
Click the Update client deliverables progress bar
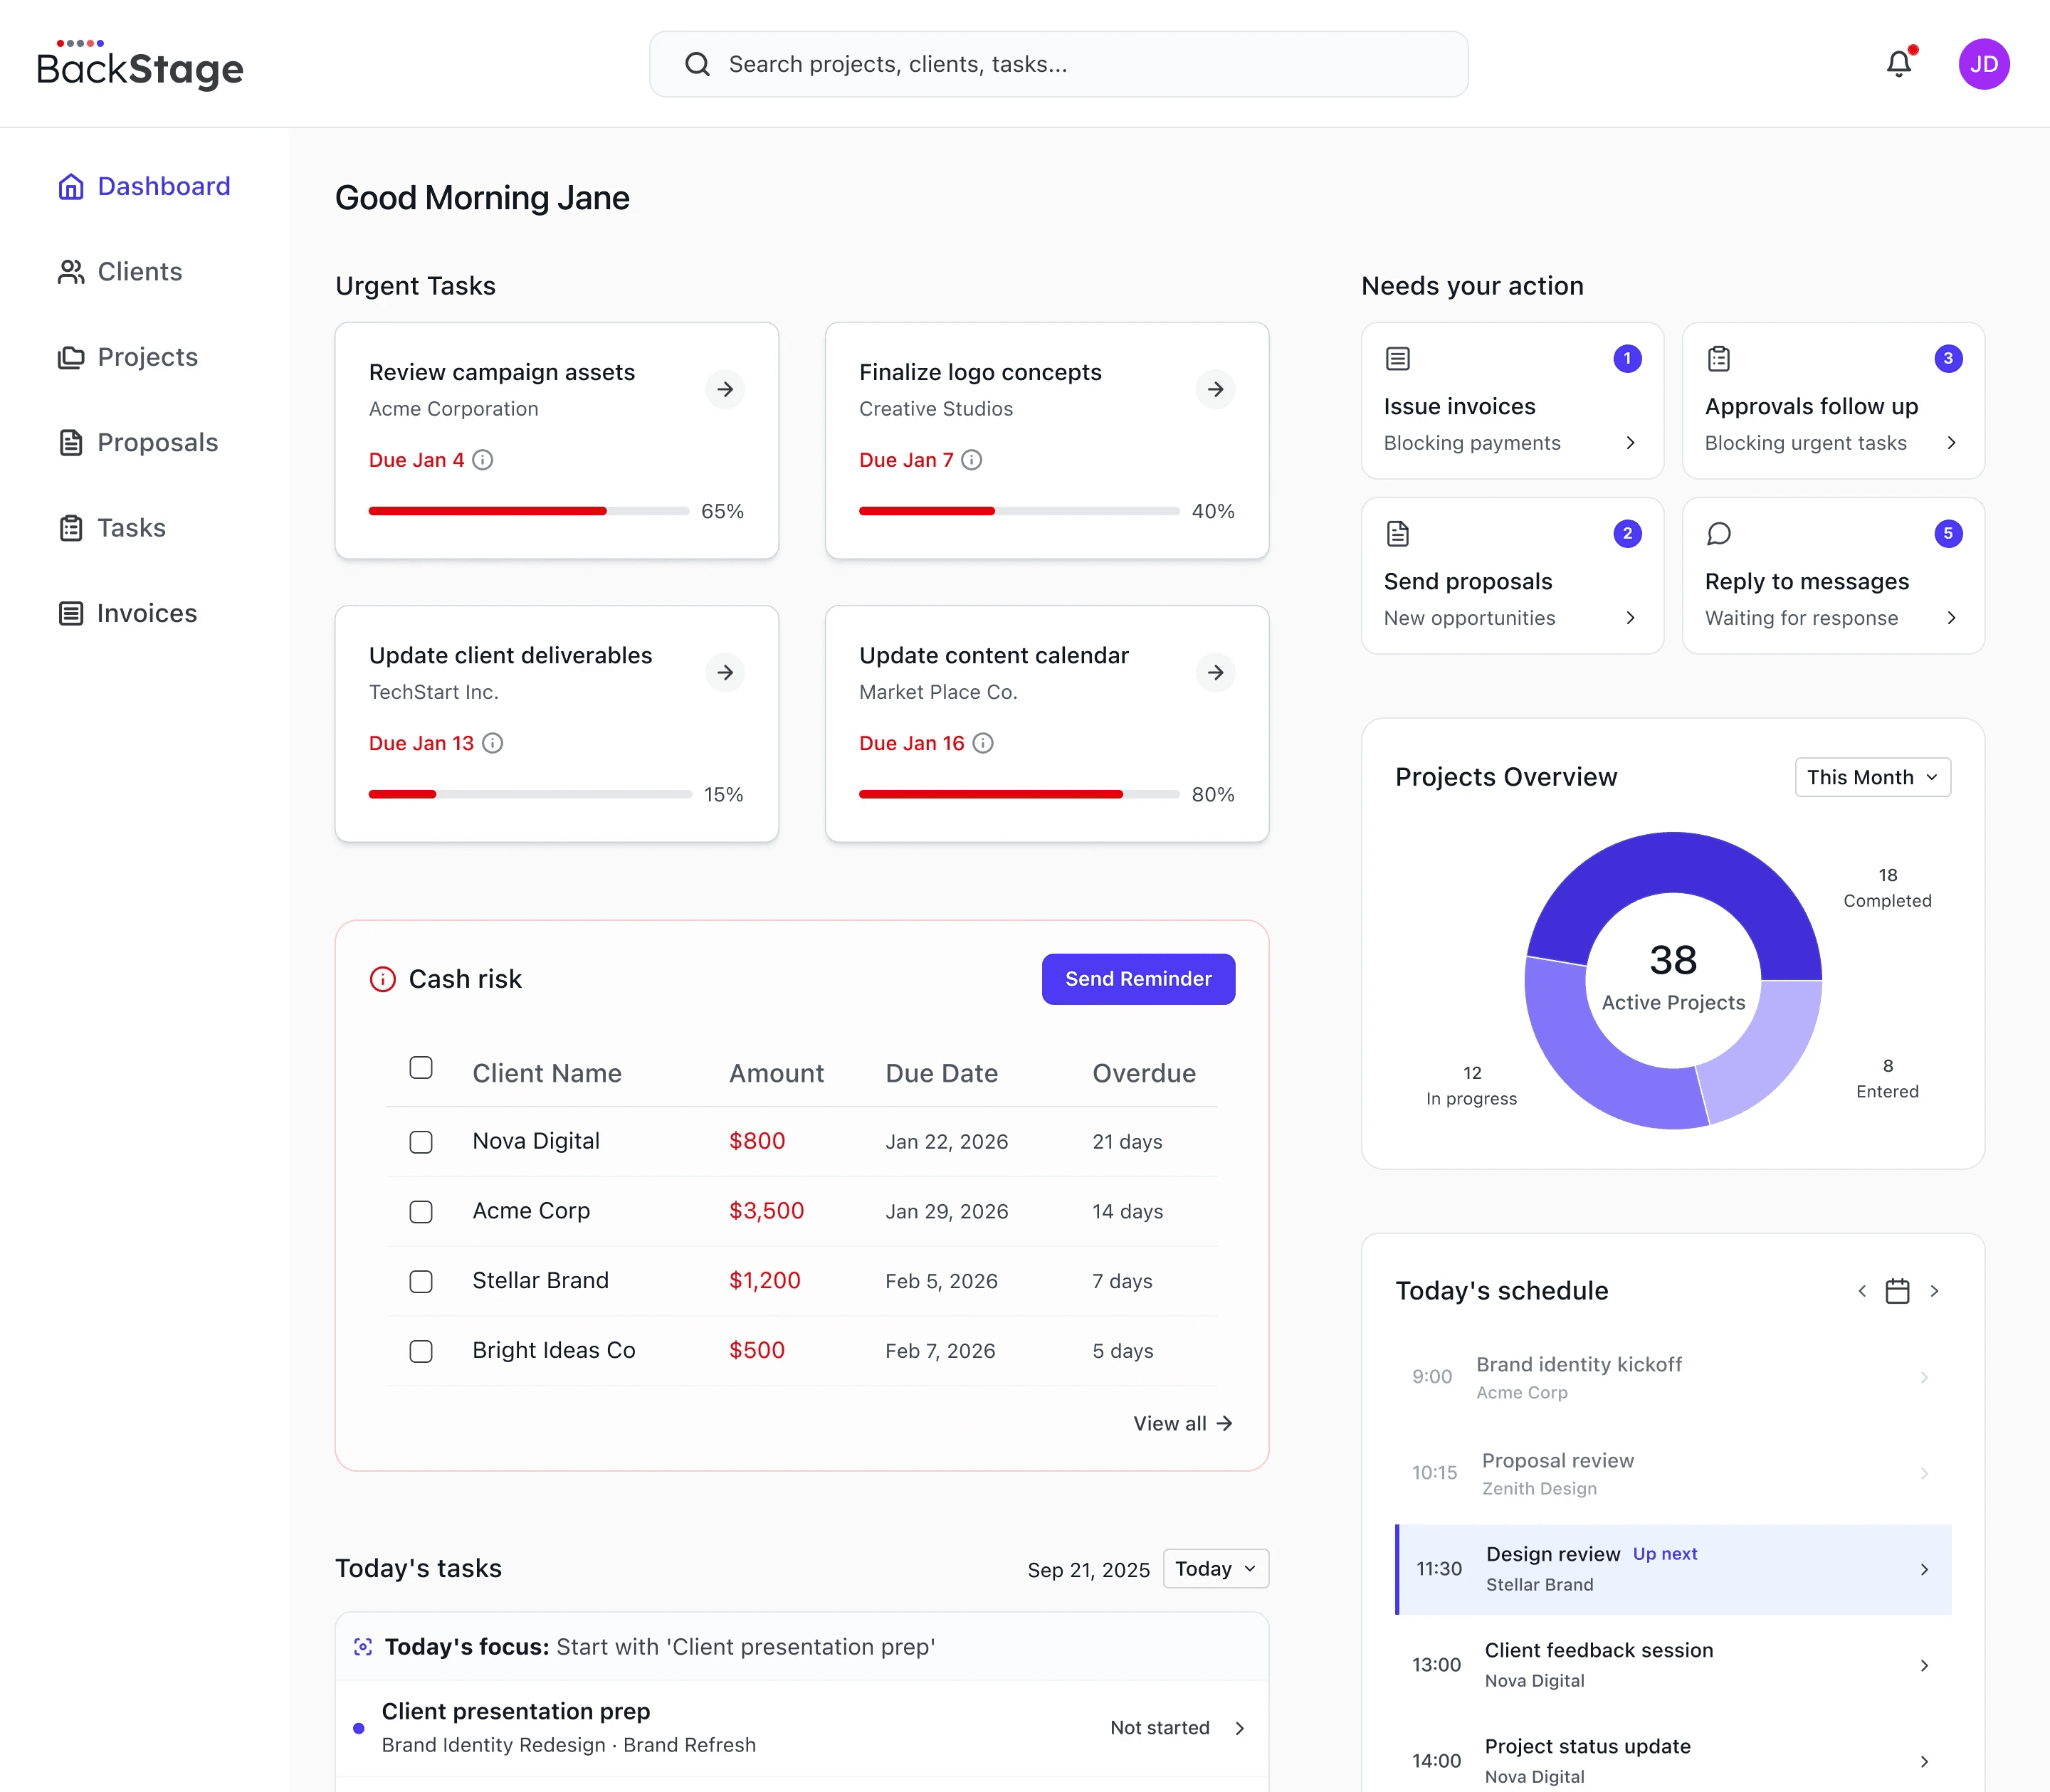click(529, 794)
